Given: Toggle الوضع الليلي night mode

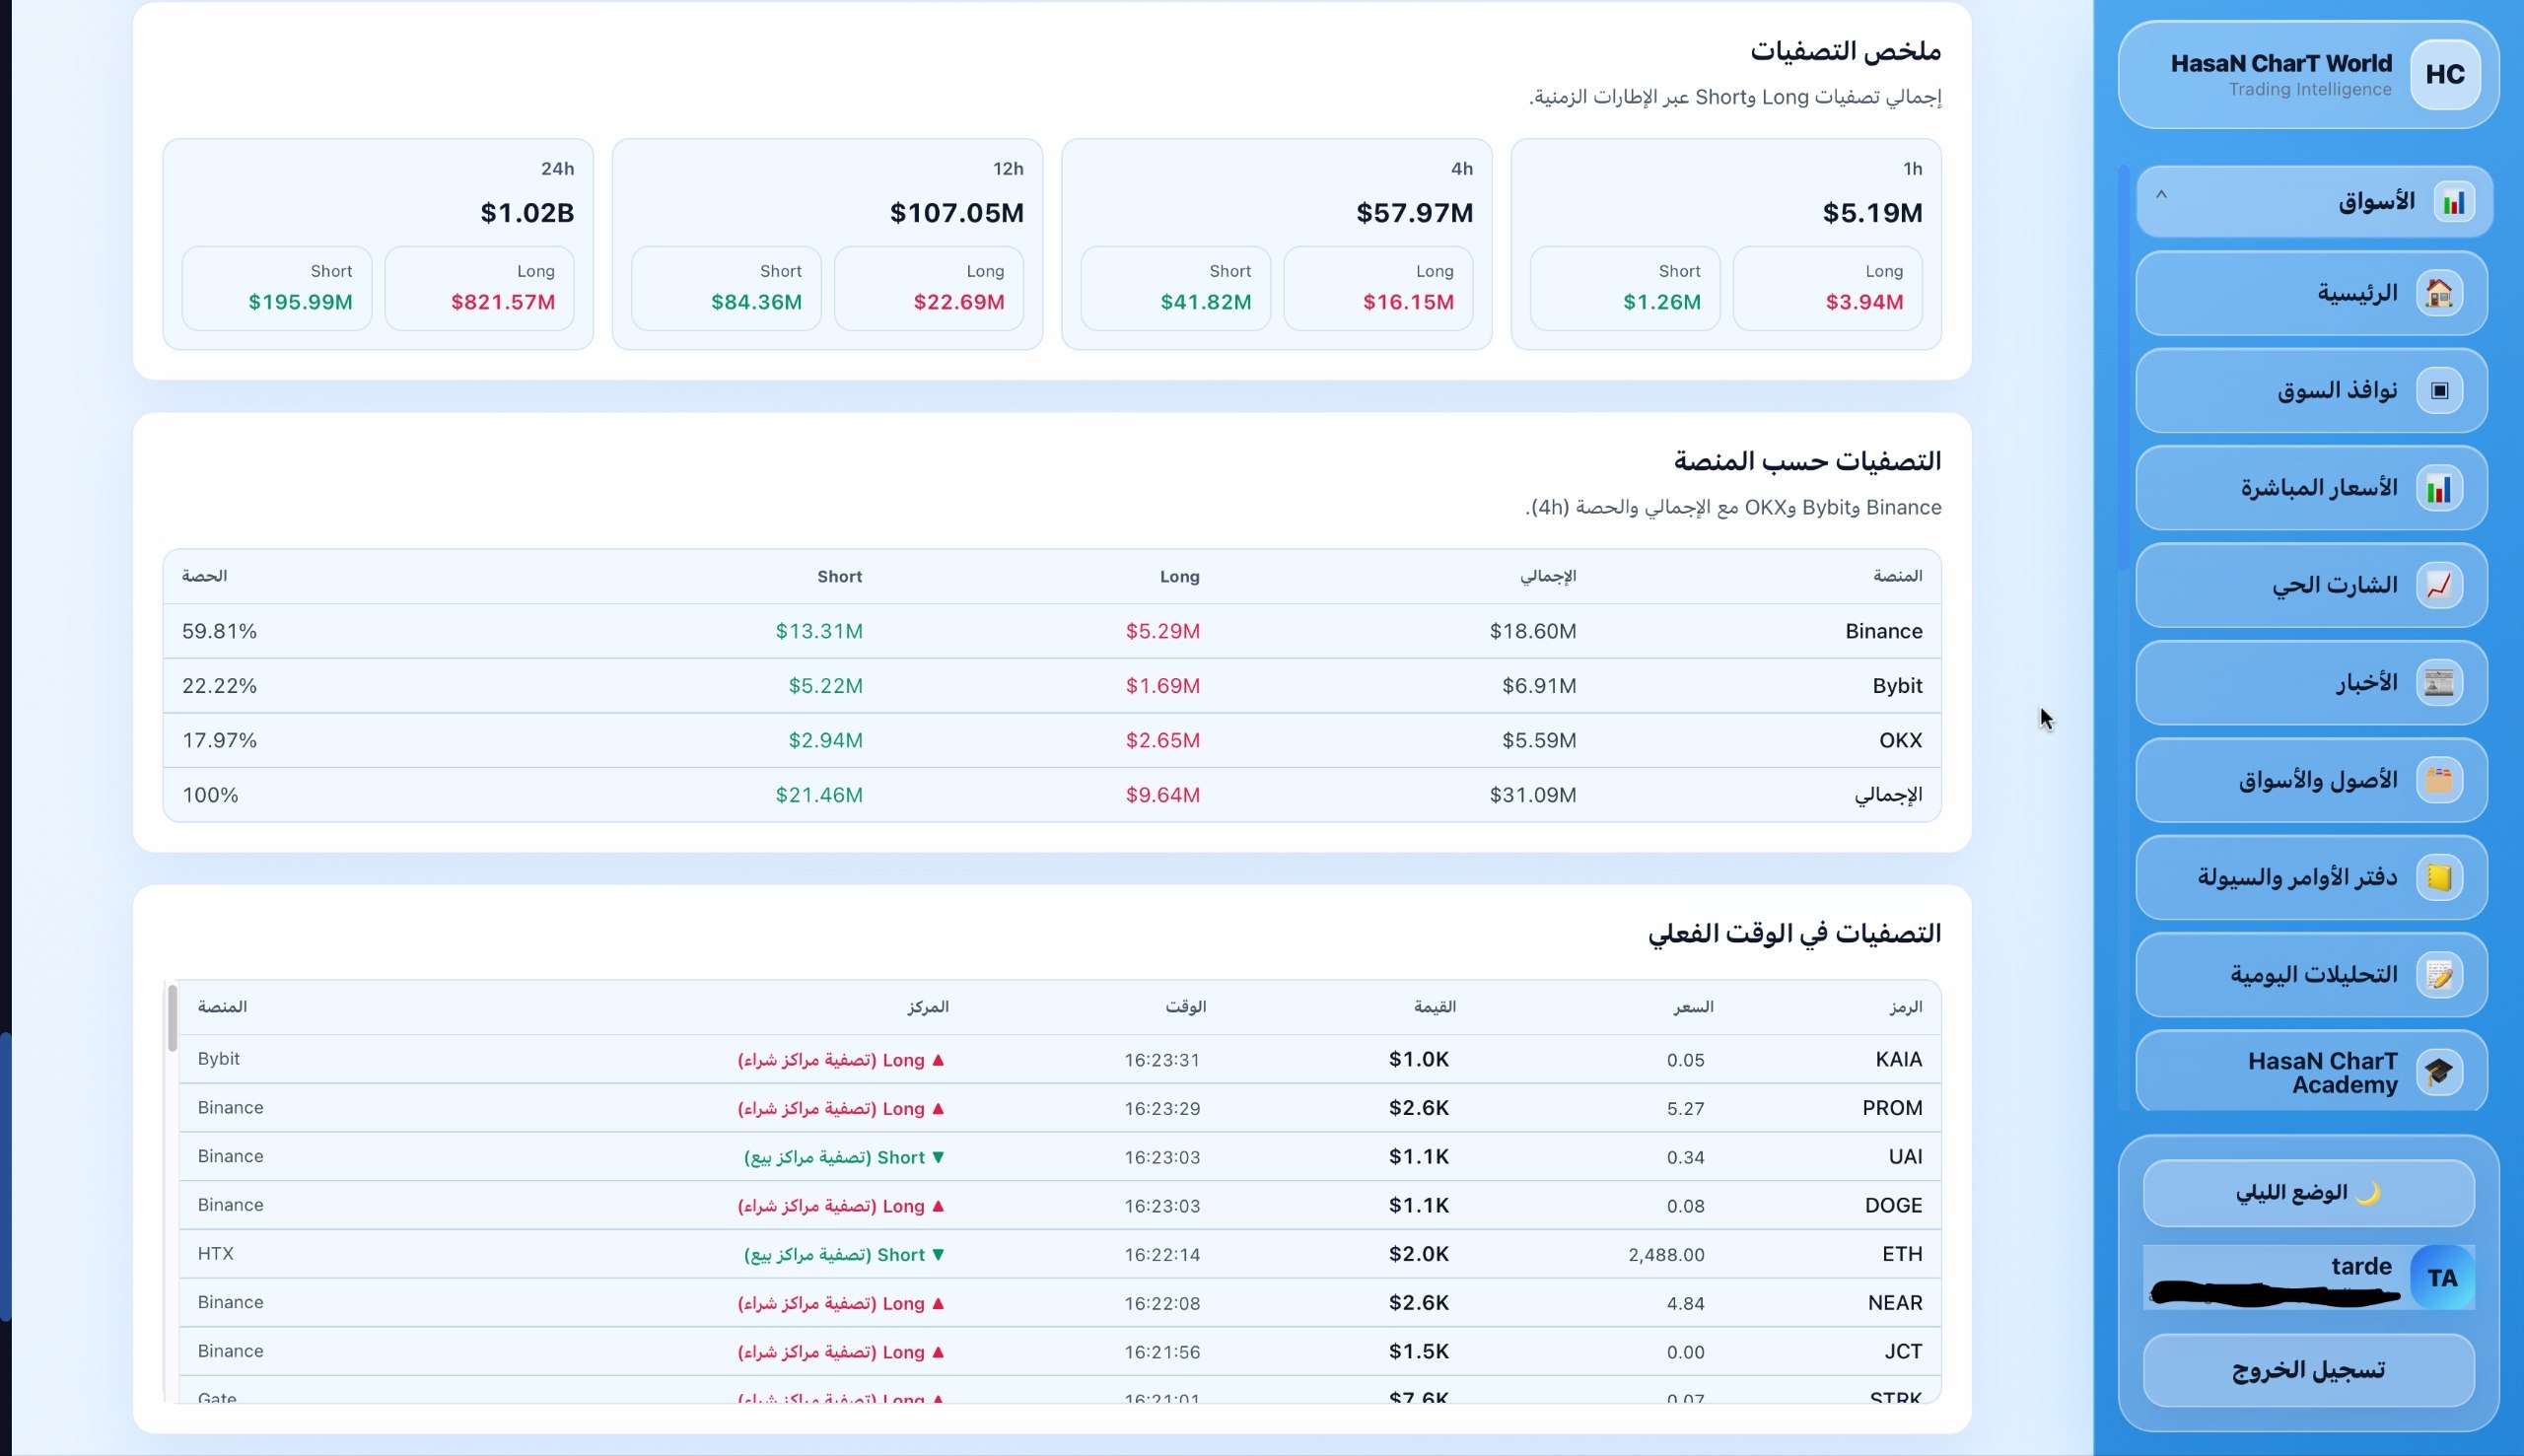Looking at the screenshot, I should (2308, 1193).
